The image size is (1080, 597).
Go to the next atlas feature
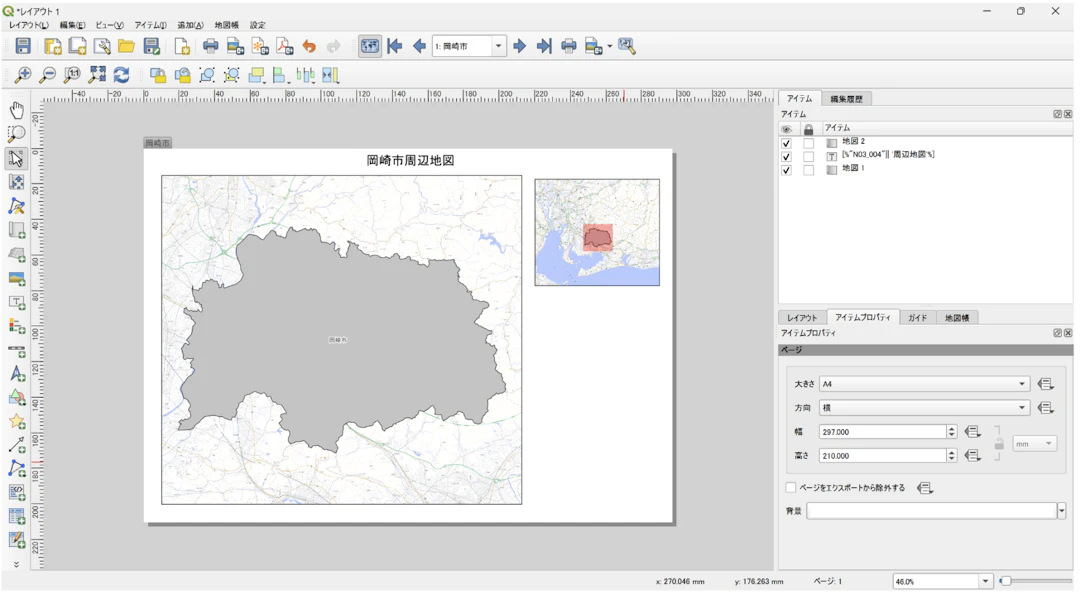point(519,46)
